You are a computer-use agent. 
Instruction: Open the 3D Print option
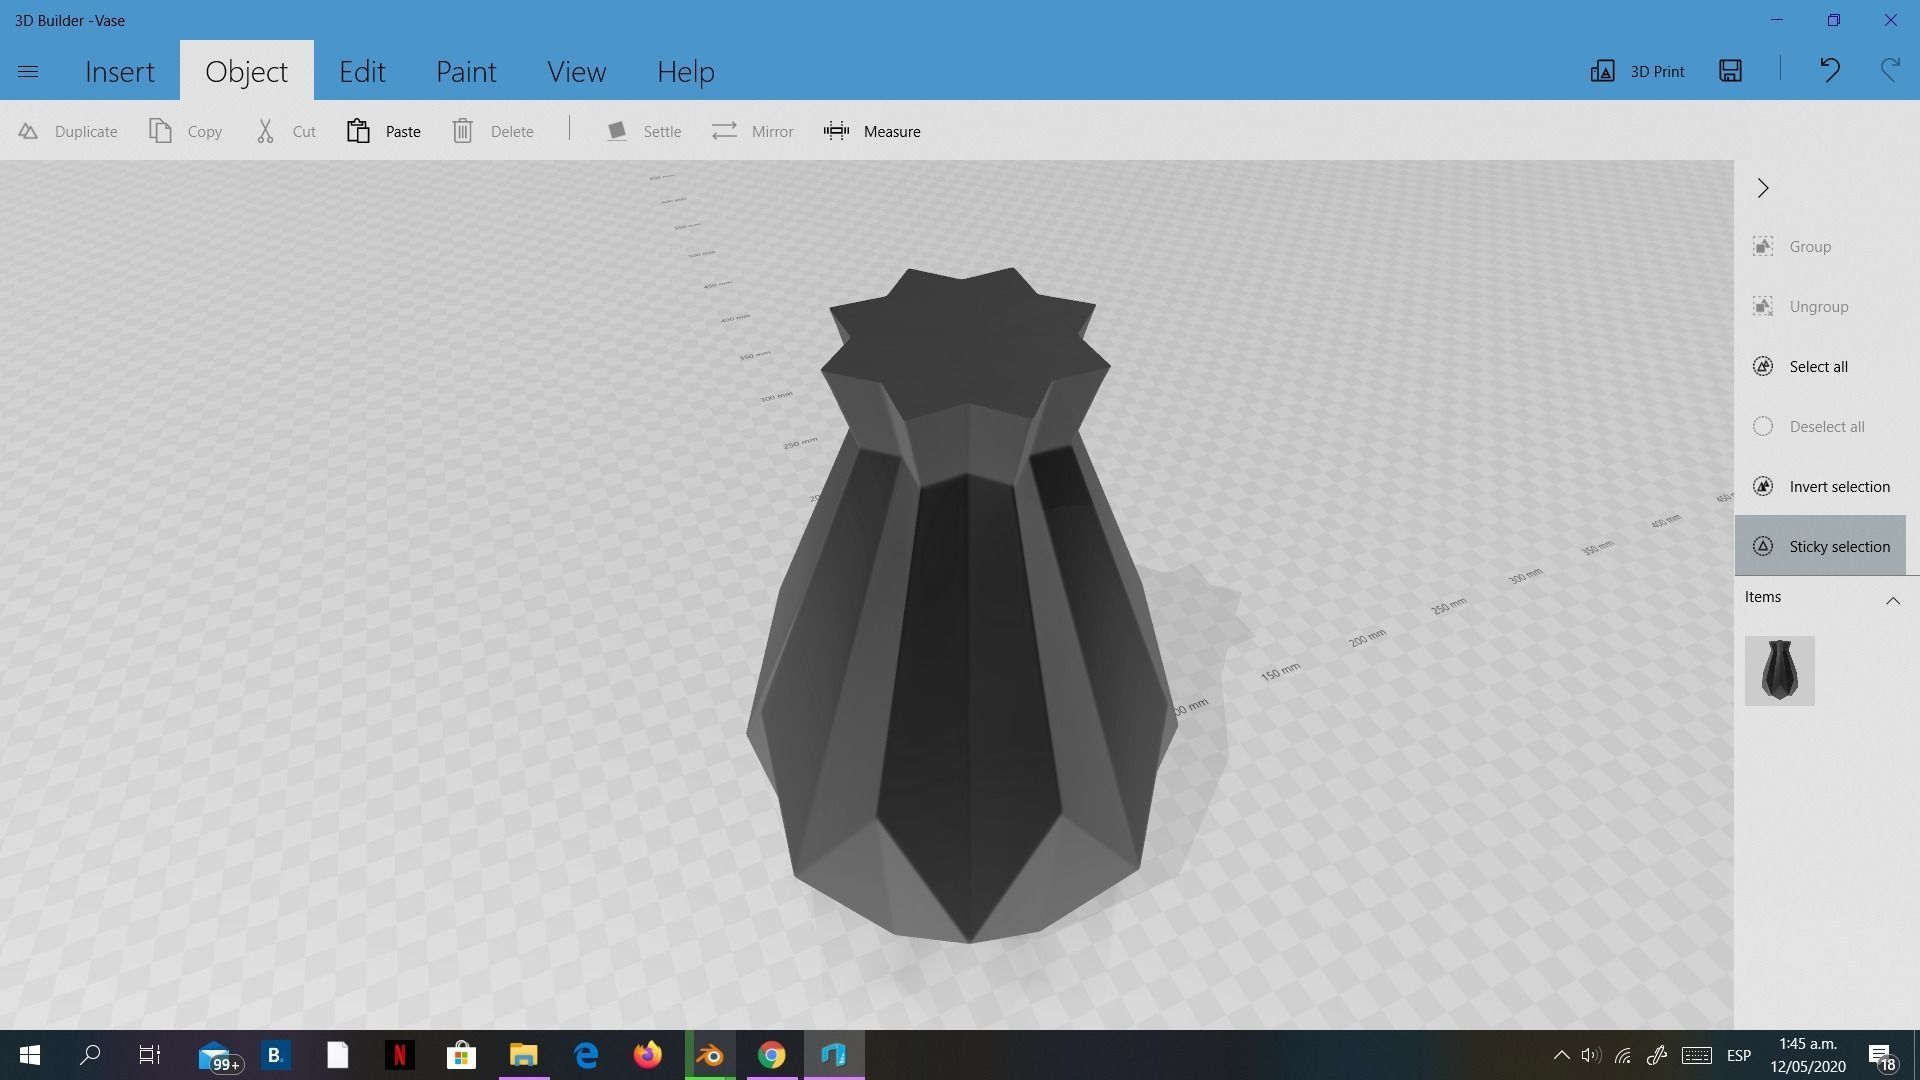[x=1638, y=71]
